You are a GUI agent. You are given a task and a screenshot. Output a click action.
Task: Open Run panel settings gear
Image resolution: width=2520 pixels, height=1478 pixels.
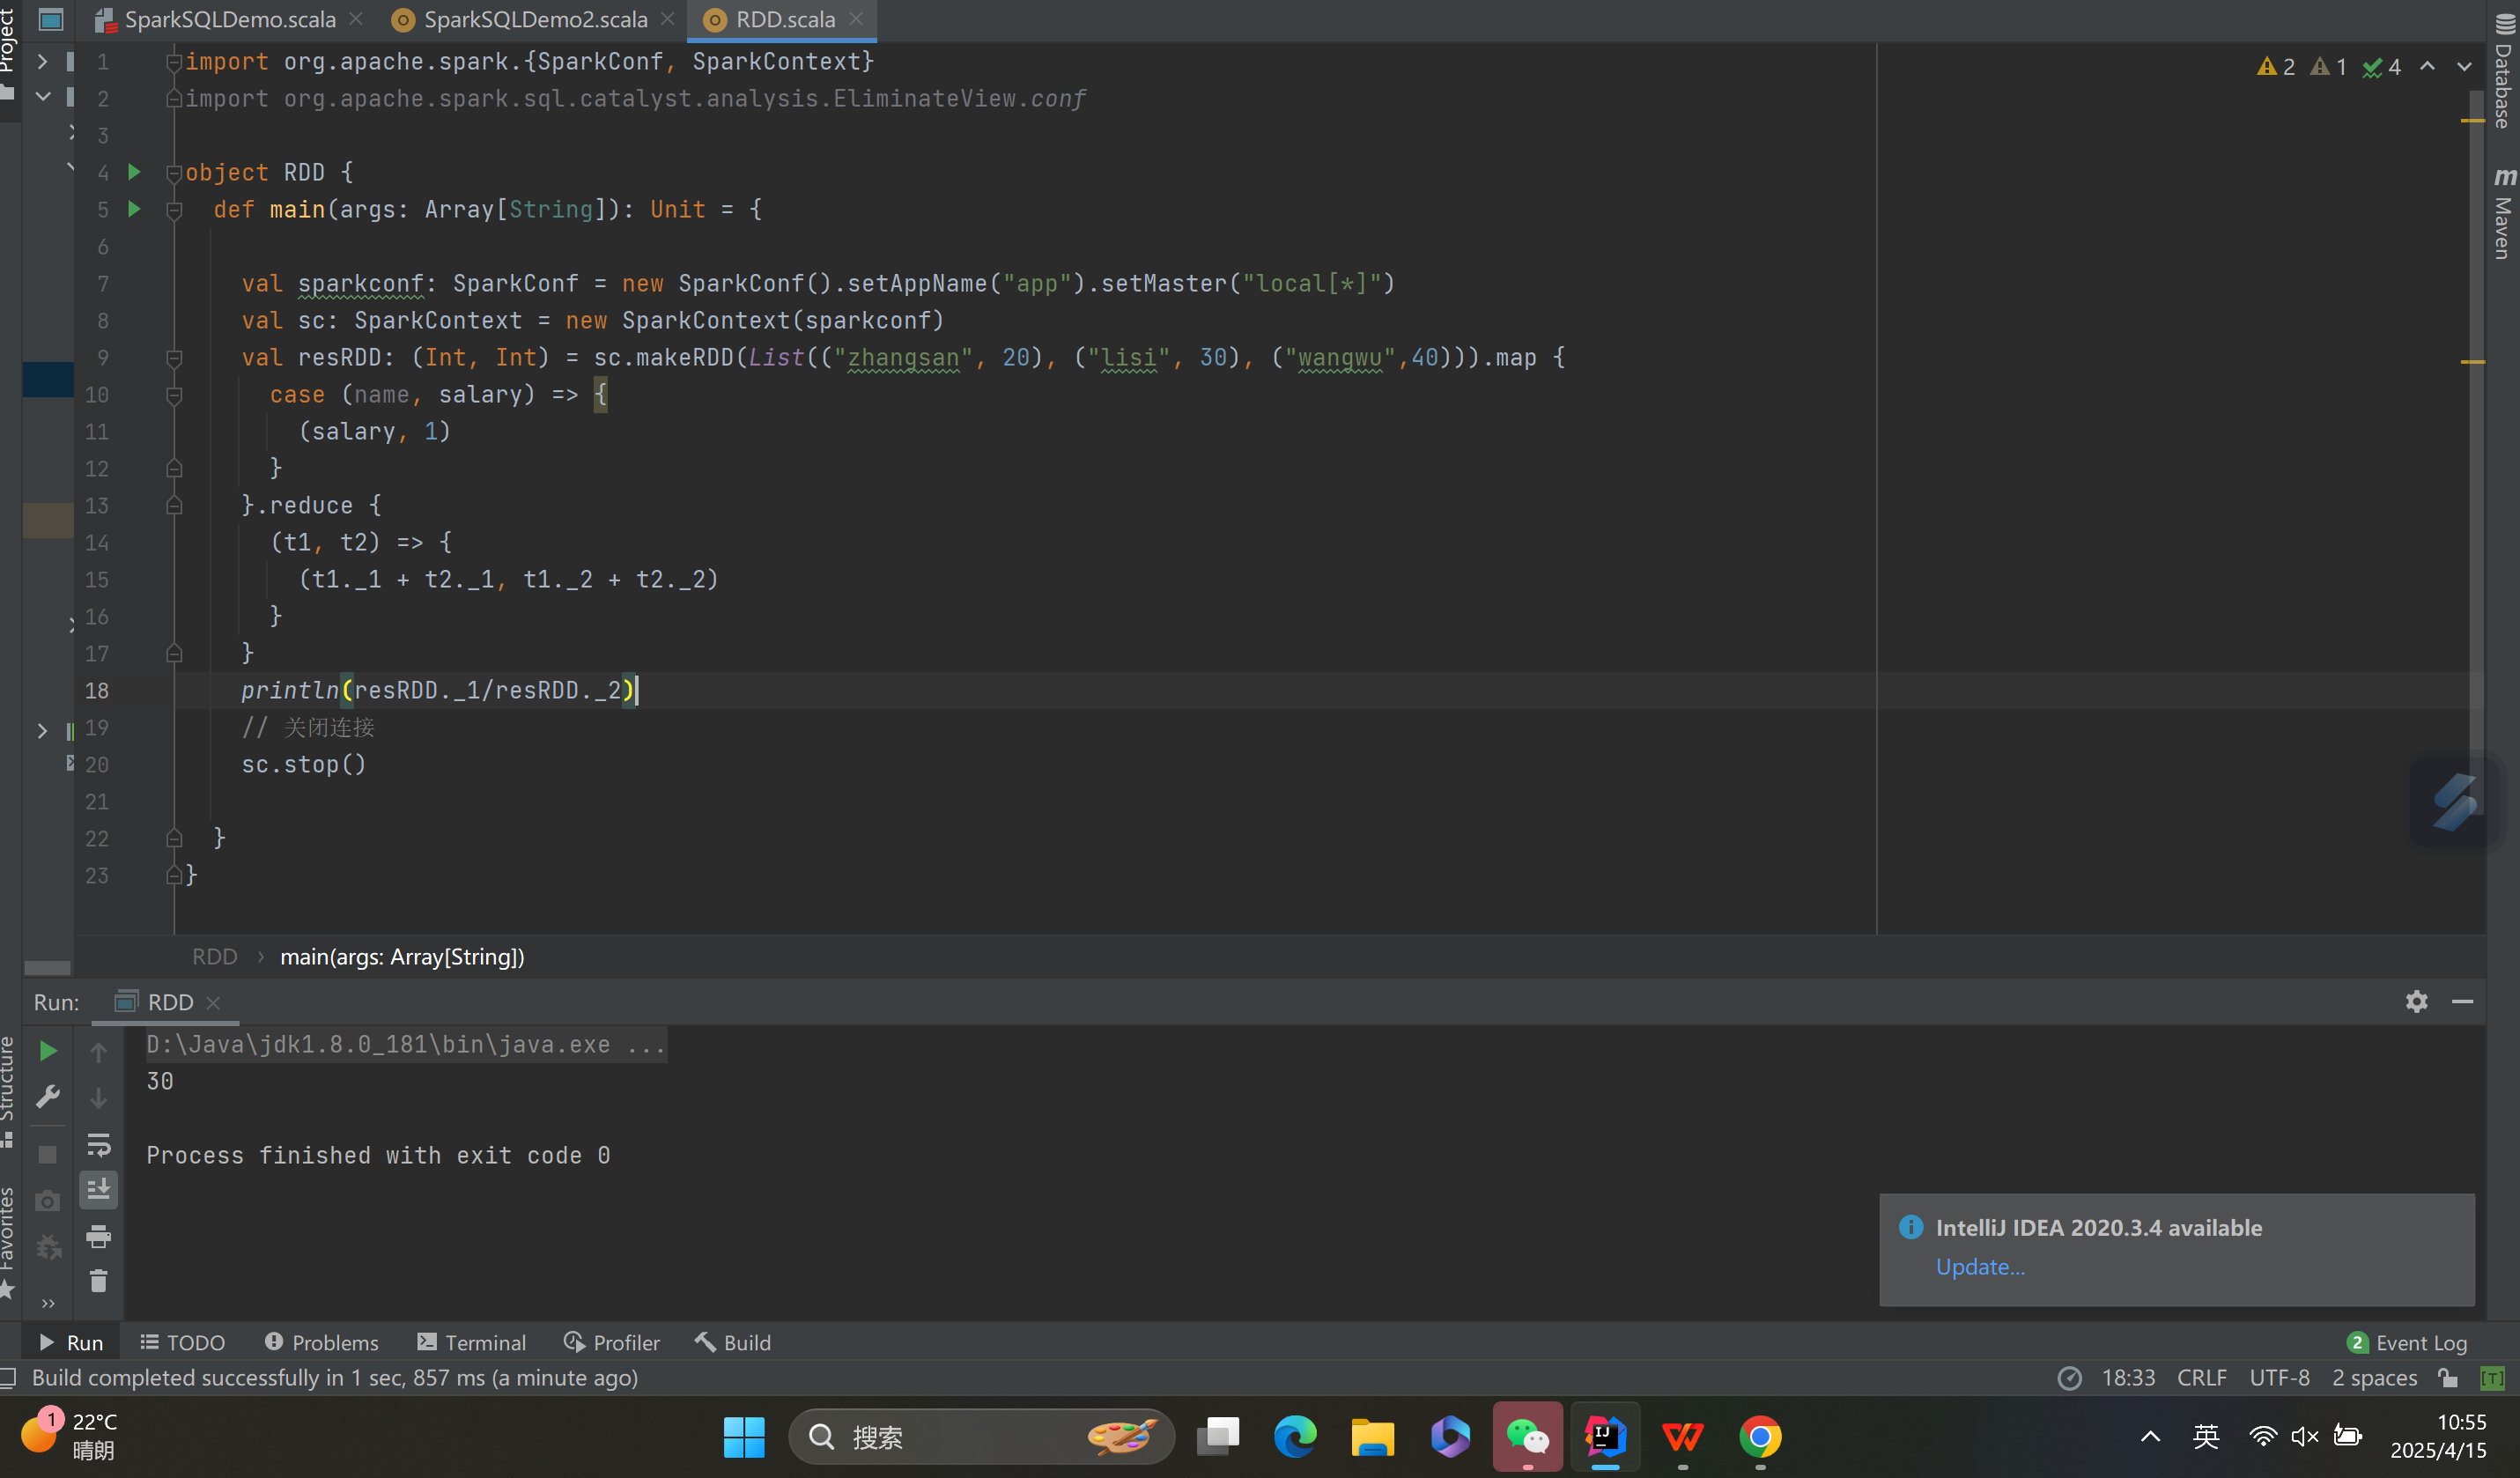click(2416, 1002)
